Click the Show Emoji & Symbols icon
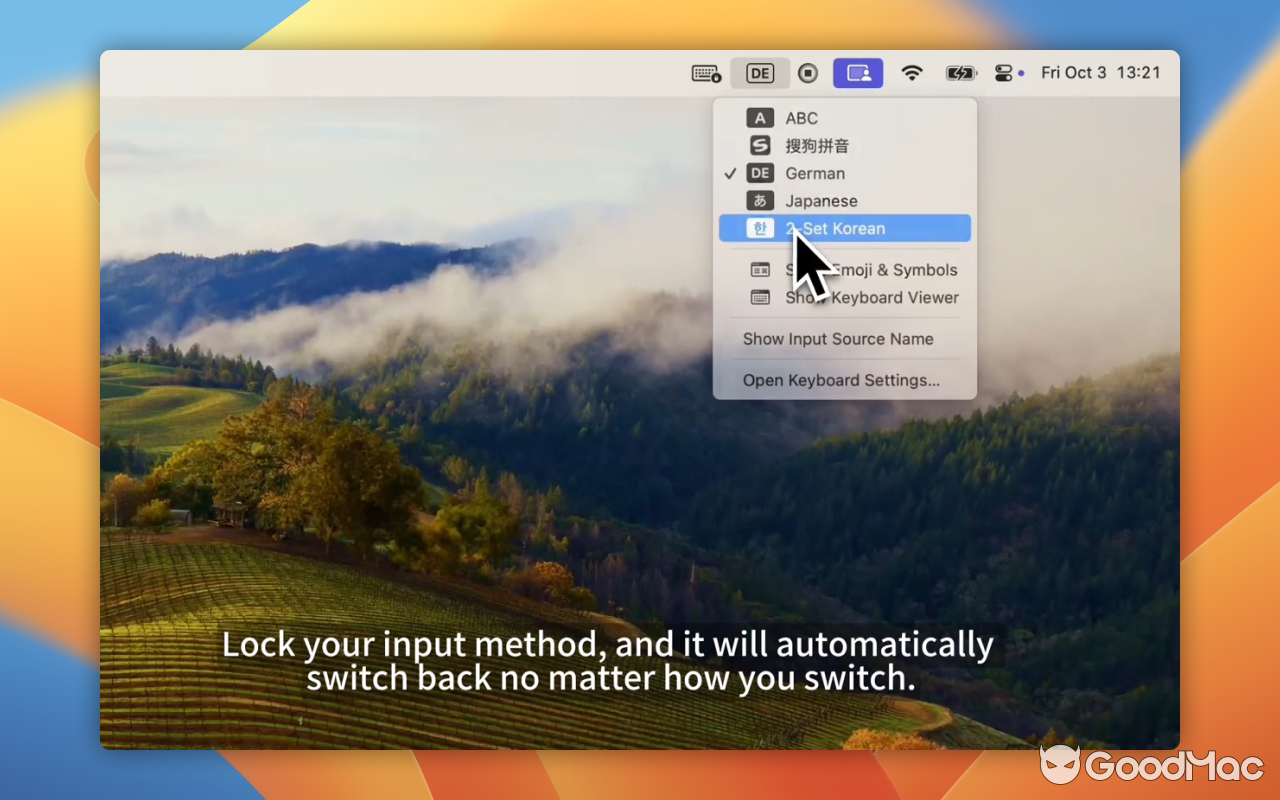 pos(760,270)
